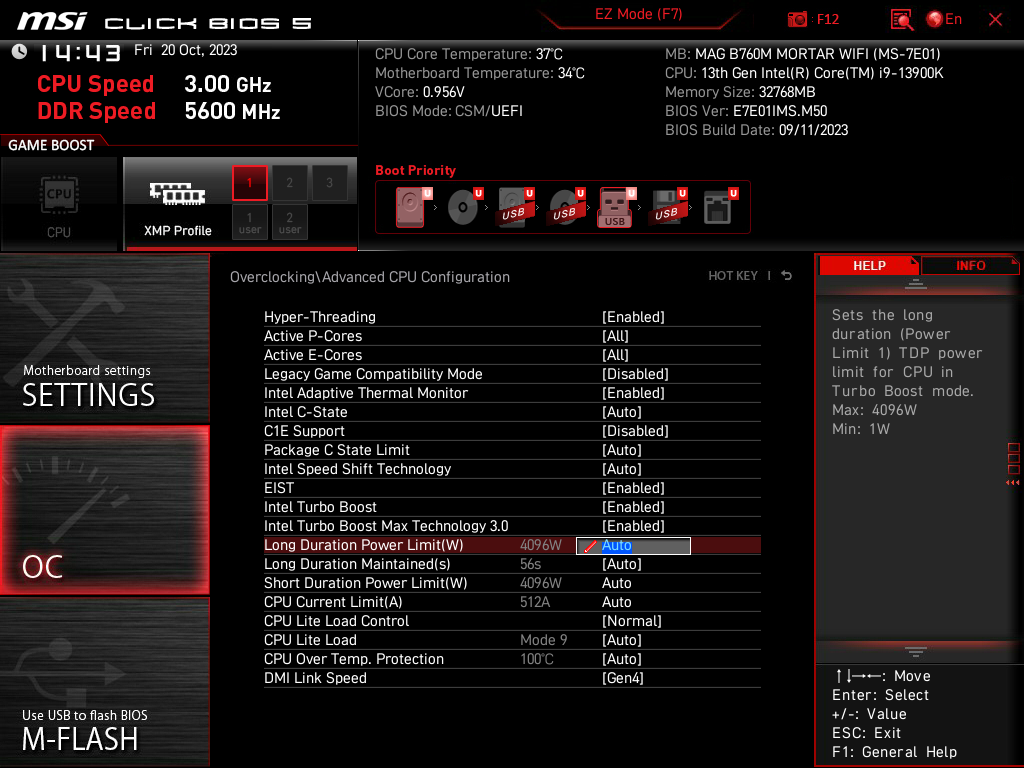Viewport: 1024px width, 768px height.
Task: Close the BIOS with the red X
Action: 995,20
